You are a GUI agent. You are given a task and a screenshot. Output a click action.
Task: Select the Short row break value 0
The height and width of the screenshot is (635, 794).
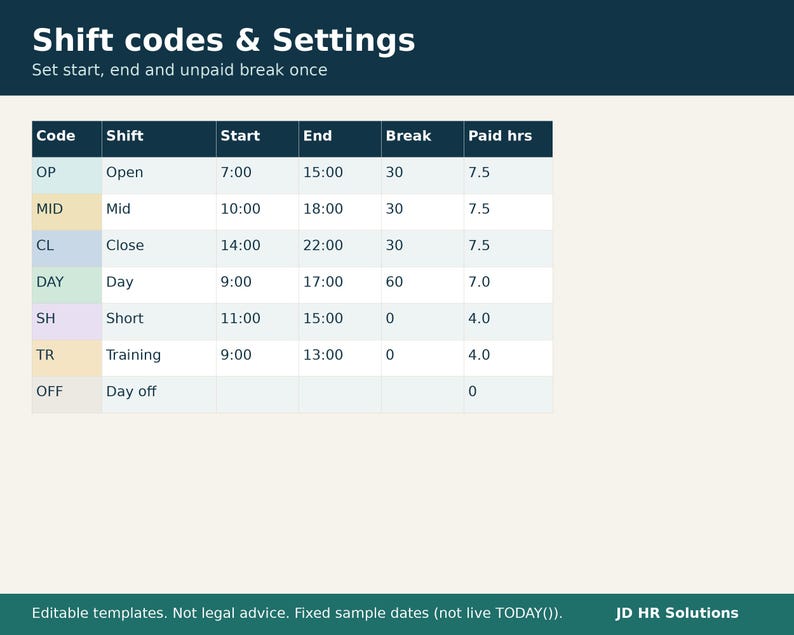422,321
